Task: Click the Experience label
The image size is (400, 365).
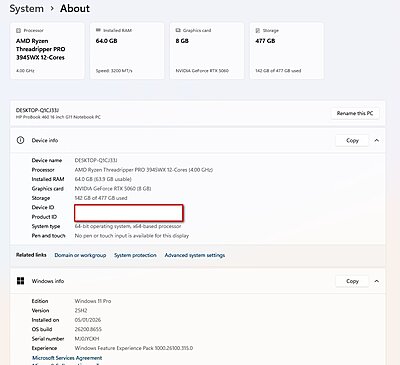Action: tap(44, 348)
